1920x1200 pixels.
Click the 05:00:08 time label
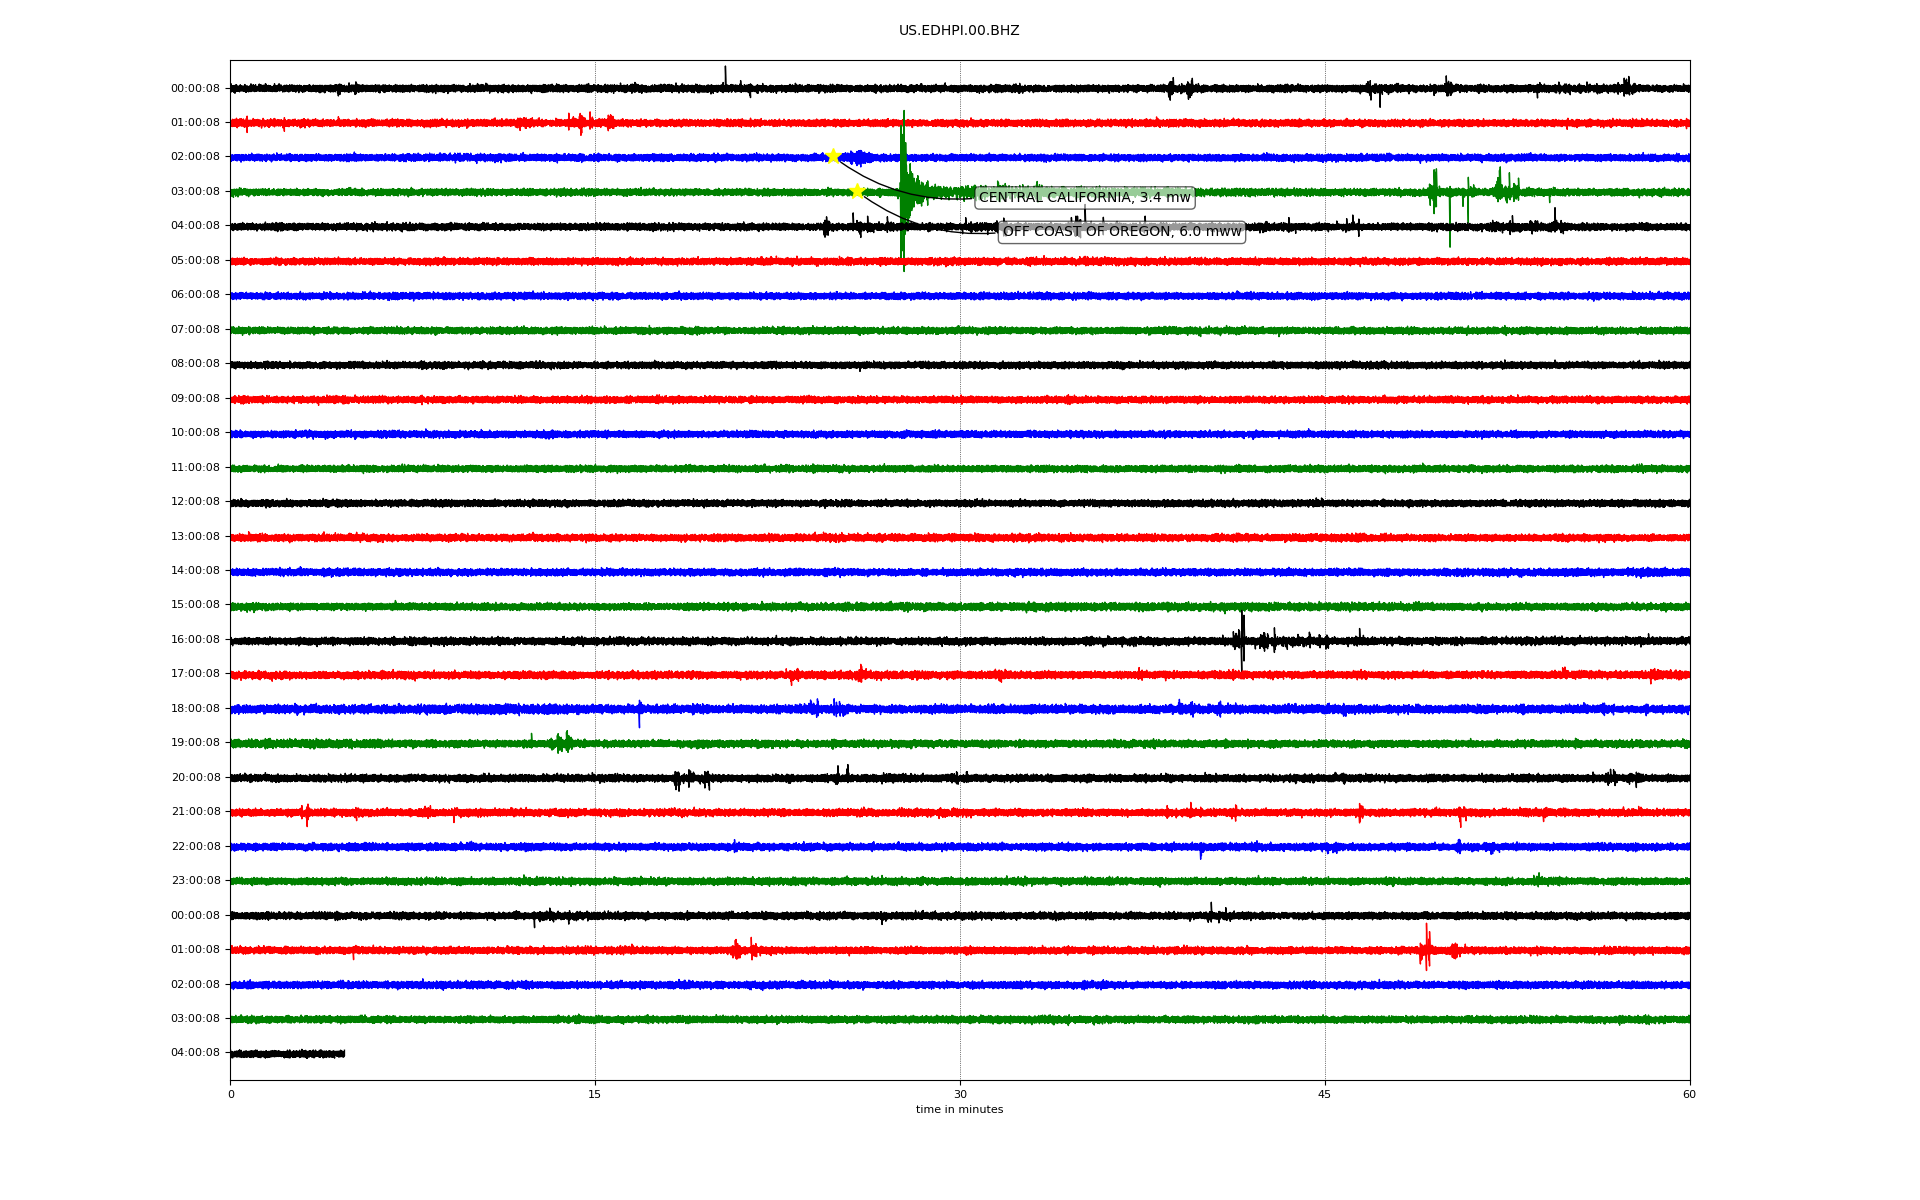tap(195, 260)
